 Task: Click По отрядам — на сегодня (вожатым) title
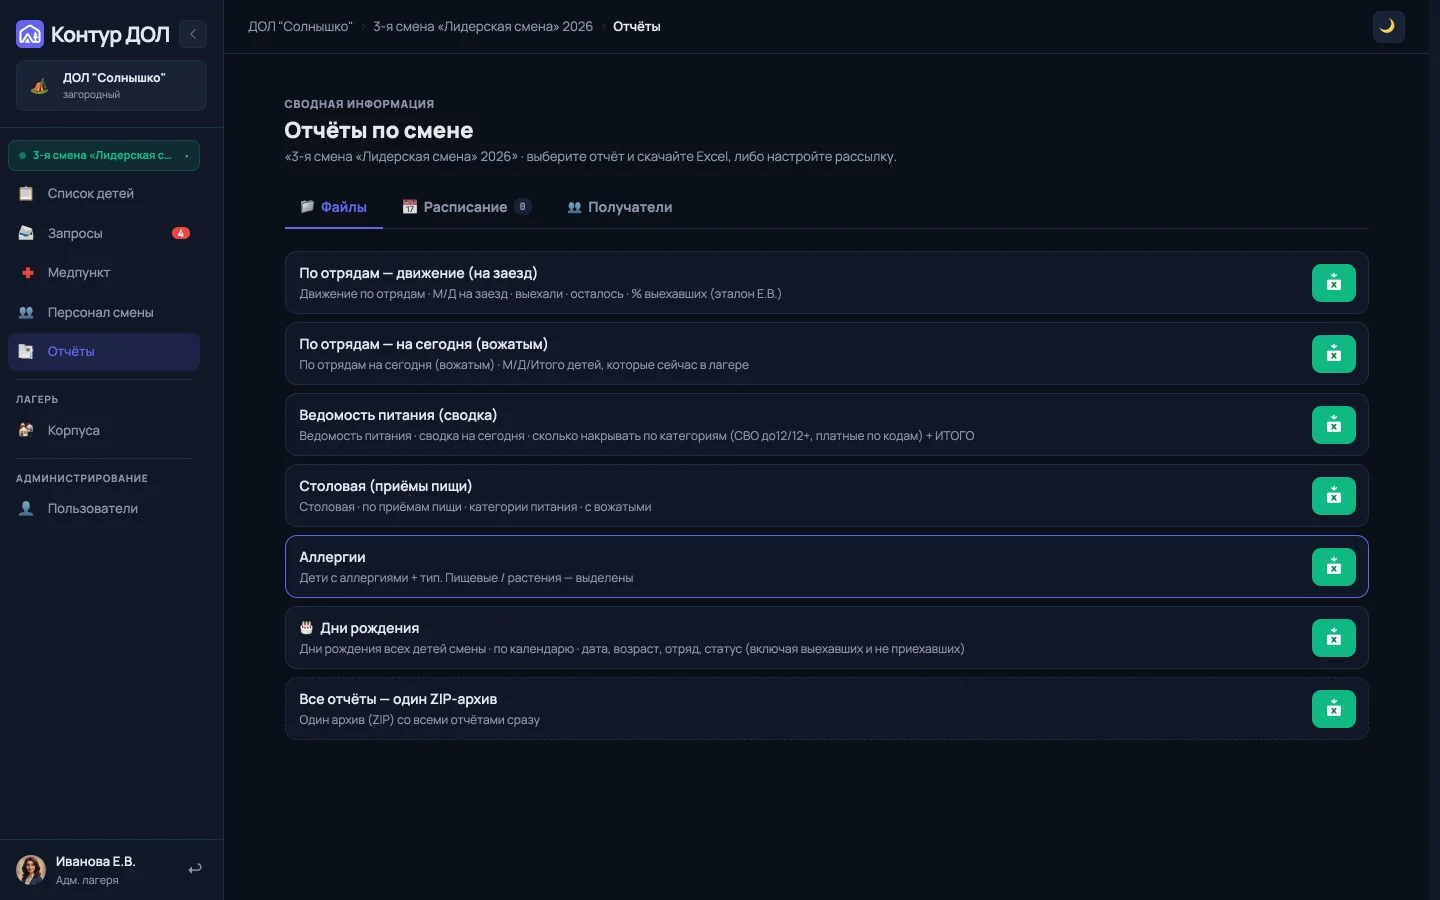coord(423,344)
